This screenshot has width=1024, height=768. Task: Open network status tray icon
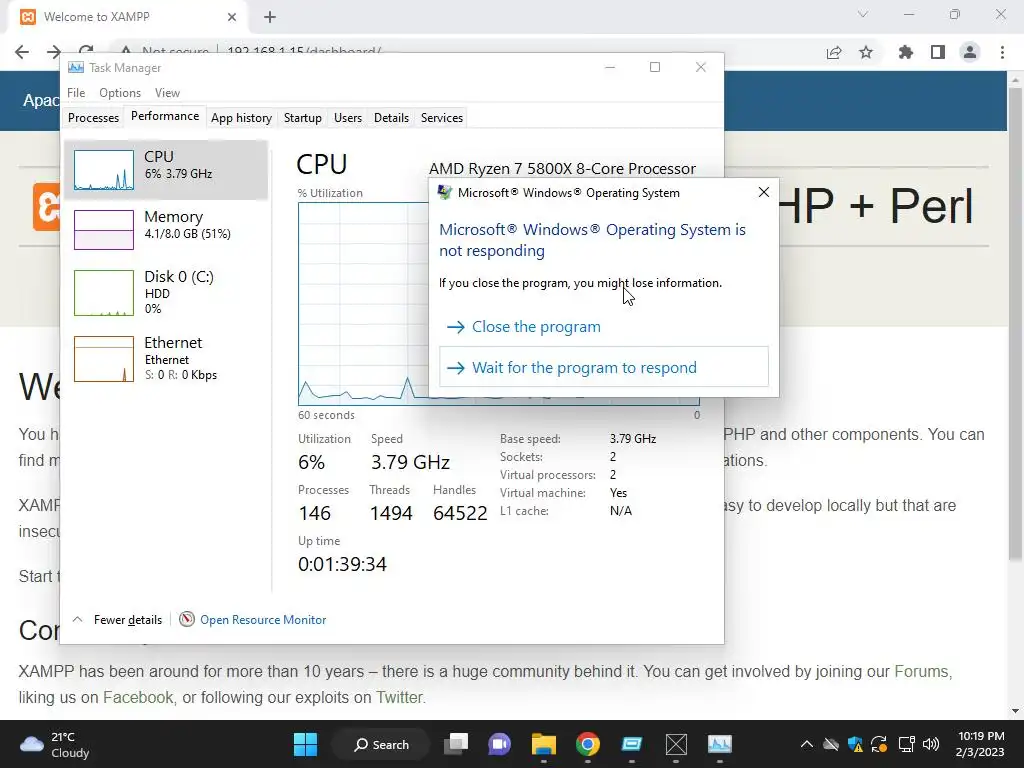[906, 744]
